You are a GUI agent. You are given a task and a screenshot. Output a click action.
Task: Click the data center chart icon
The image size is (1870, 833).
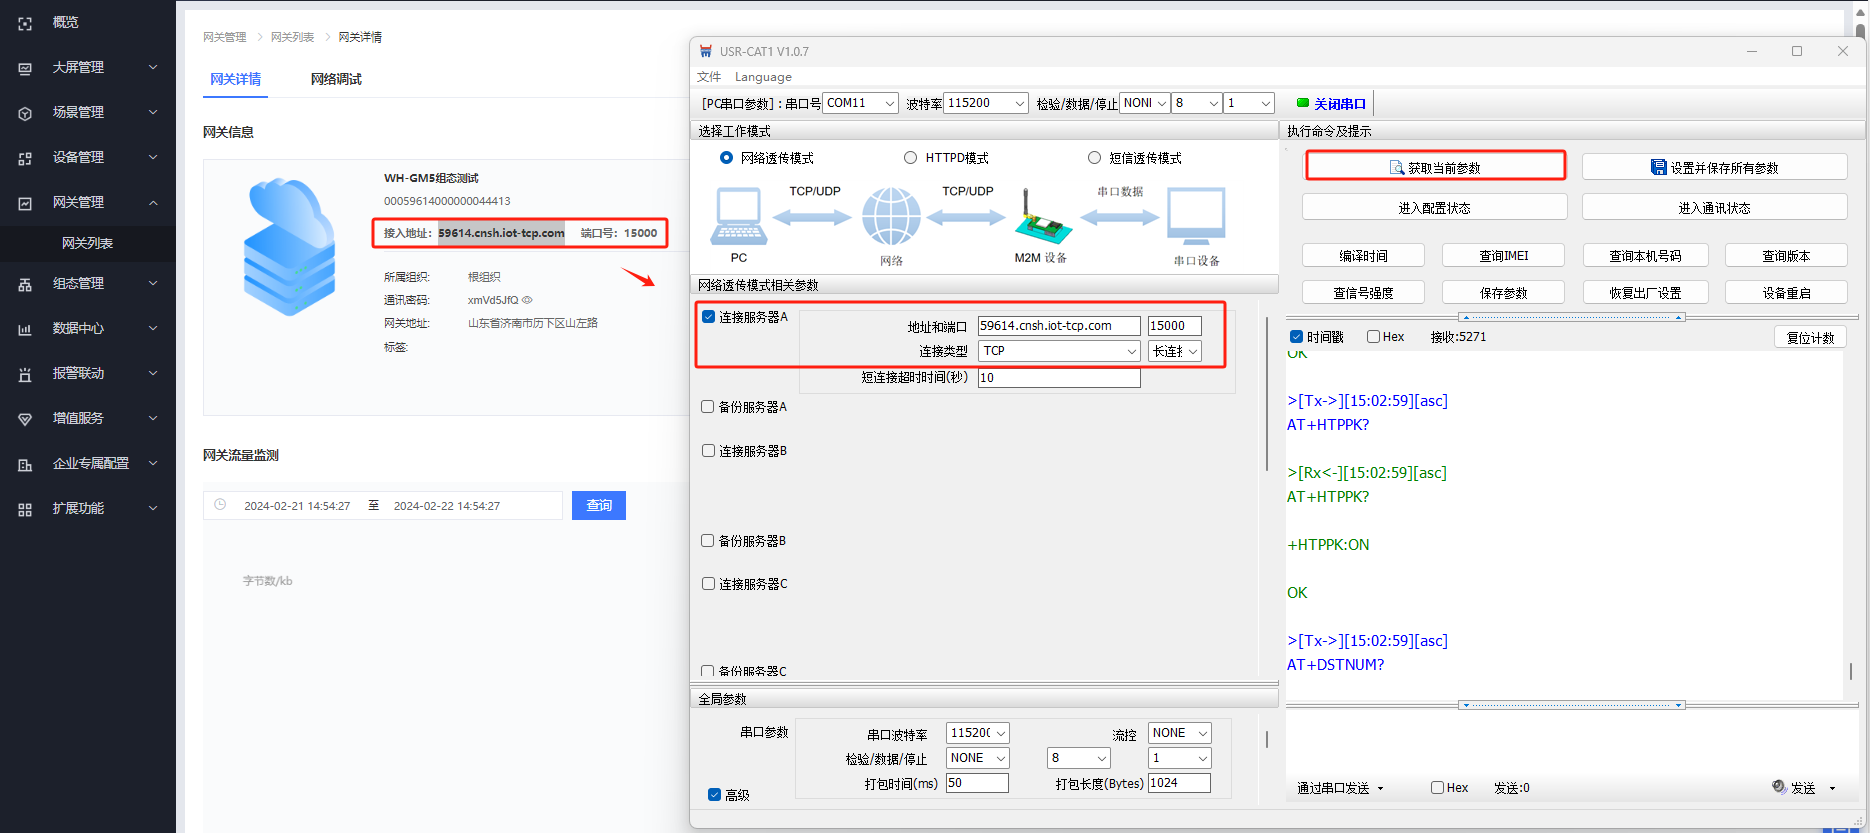[25, 329]
